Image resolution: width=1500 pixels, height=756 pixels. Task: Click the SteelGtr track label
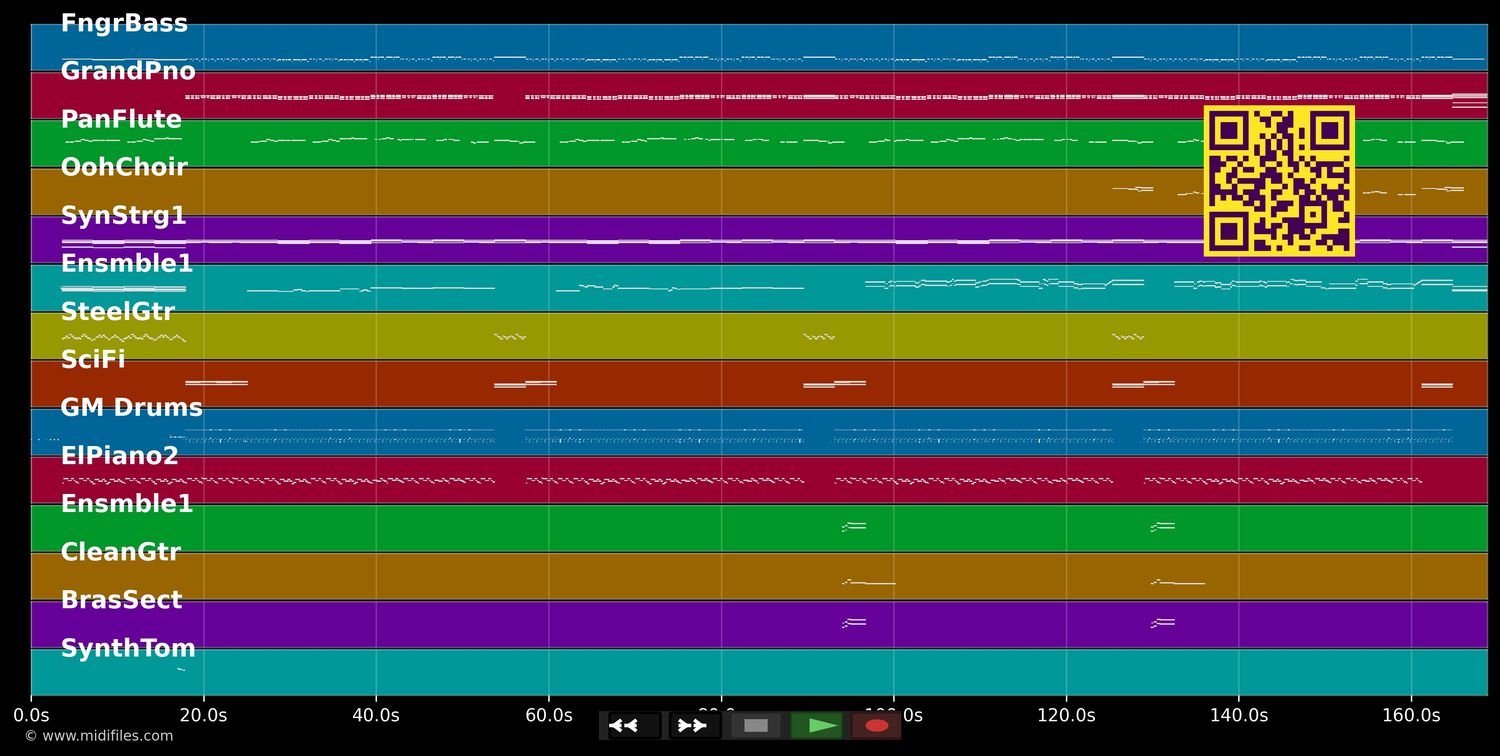118,312
